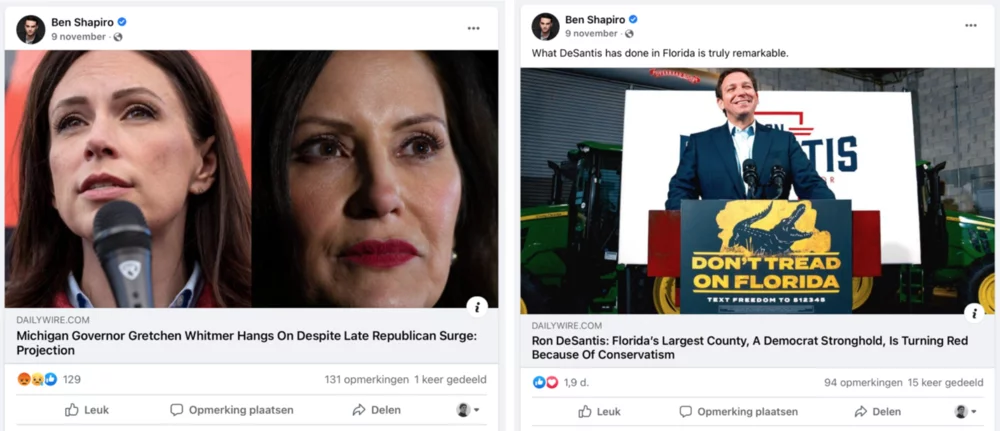
Task: Open the 131 opmerkingen comment count
Action: (367, 379)
